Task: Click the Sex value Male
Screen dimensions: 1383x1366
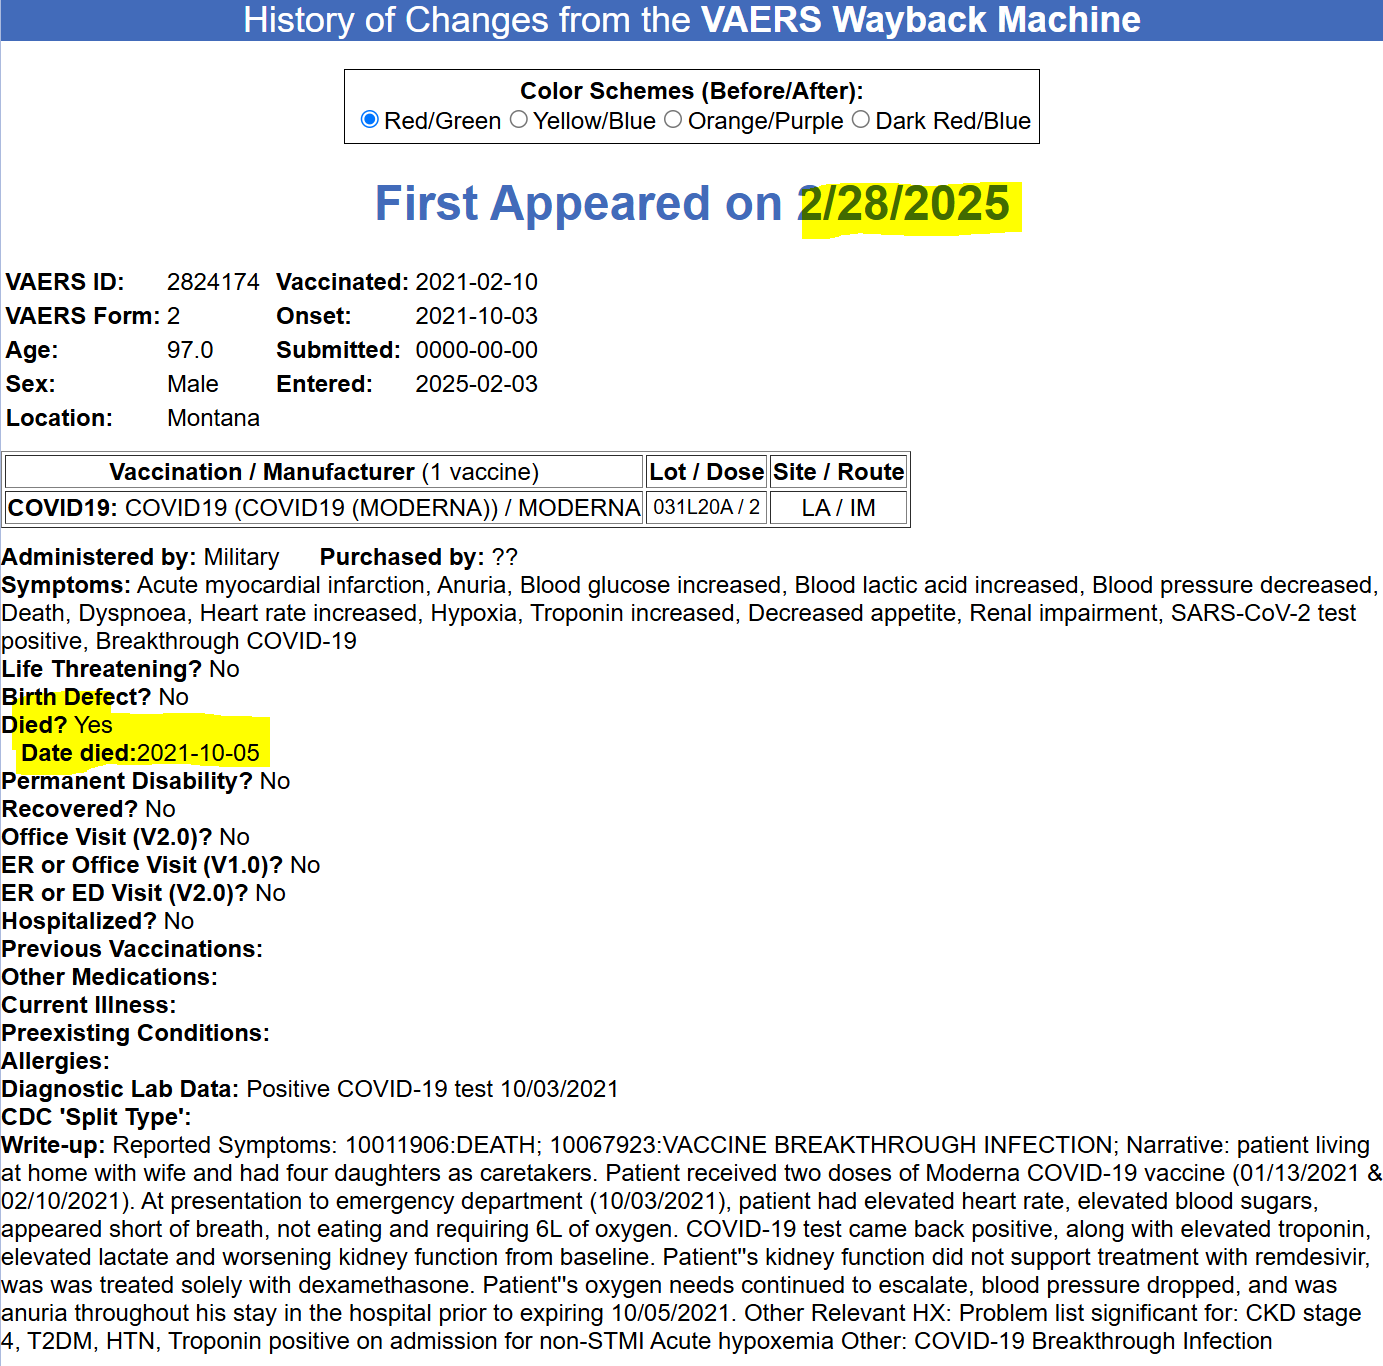Action: coord(193,384)
